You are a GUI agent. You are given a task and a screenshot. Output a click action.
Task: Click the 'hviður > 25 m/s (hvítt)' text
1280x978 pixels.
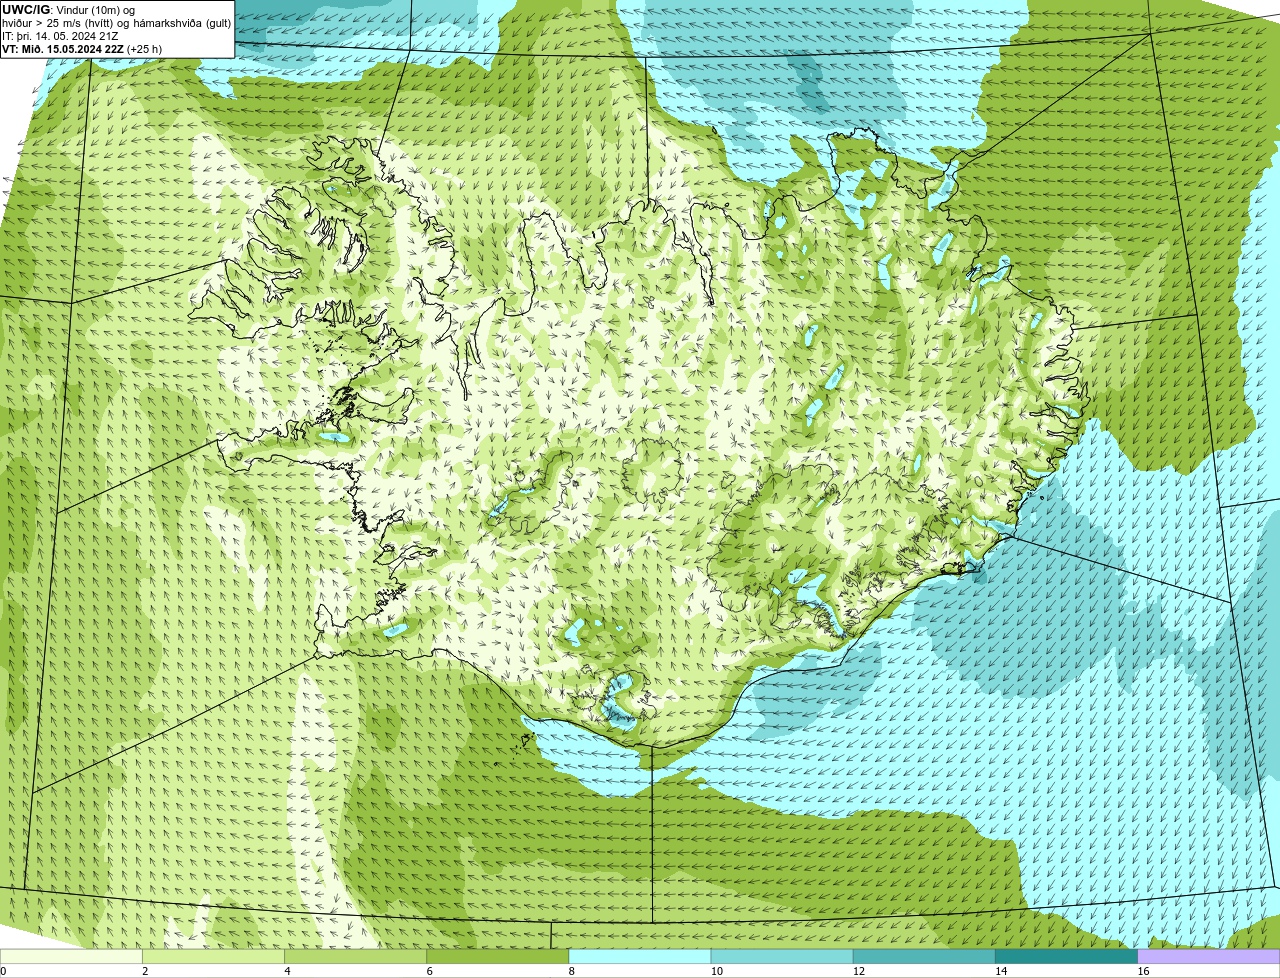pos(58,23)
